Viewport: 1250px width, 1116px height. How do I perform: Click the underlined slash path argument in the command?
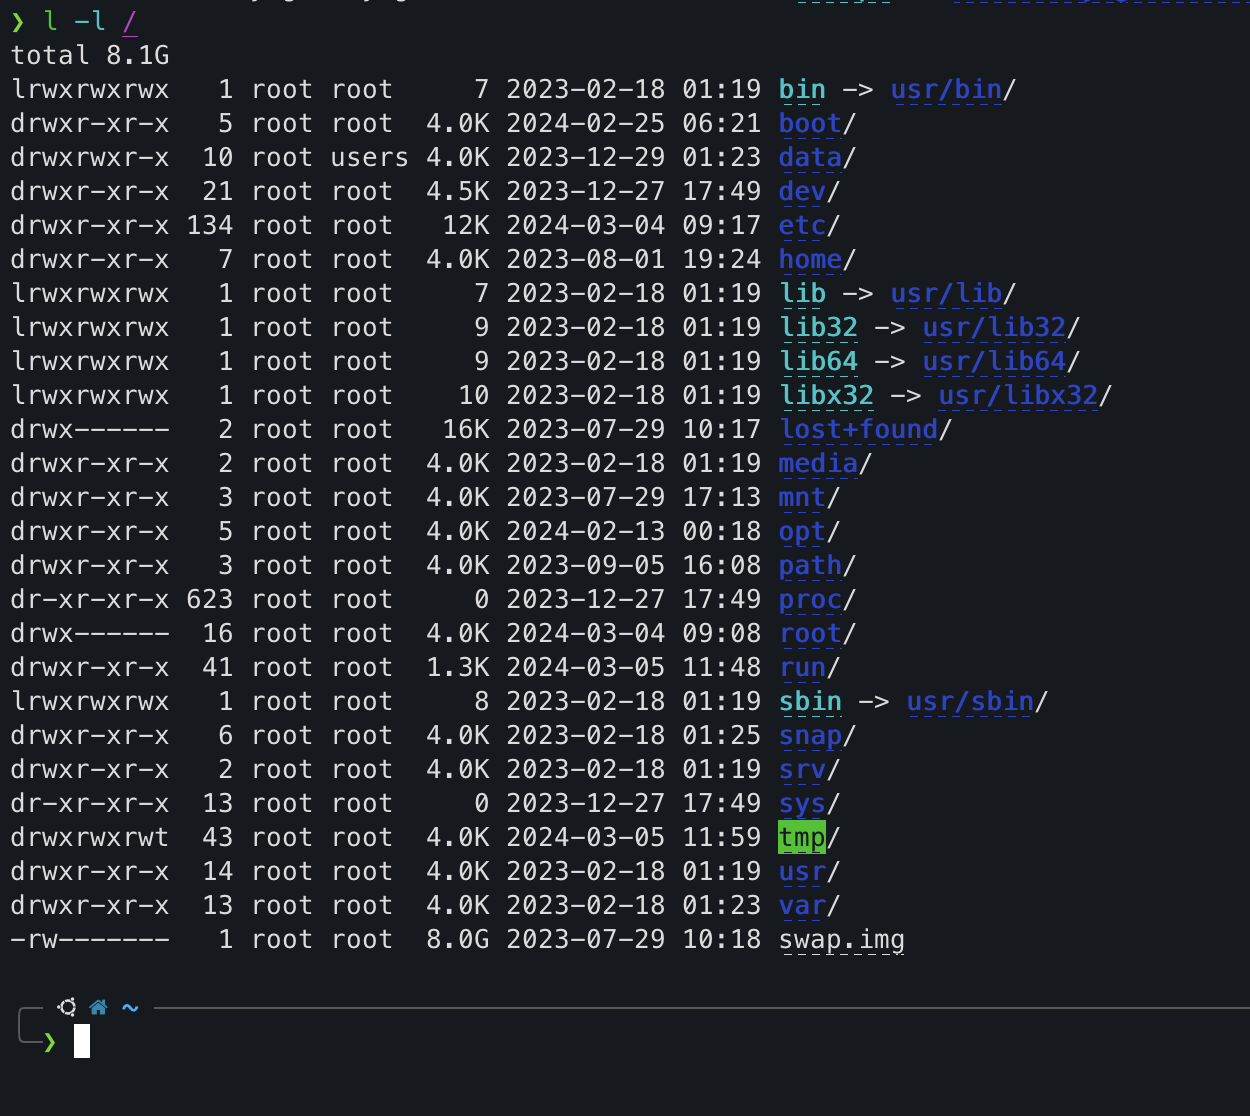[x=130, y=22]
